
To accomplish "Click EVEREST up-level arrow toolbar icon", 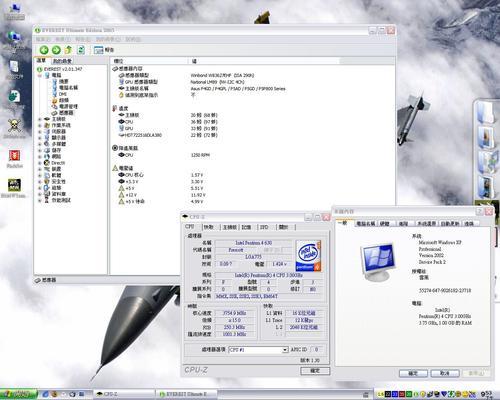I will tap(68, 50).
